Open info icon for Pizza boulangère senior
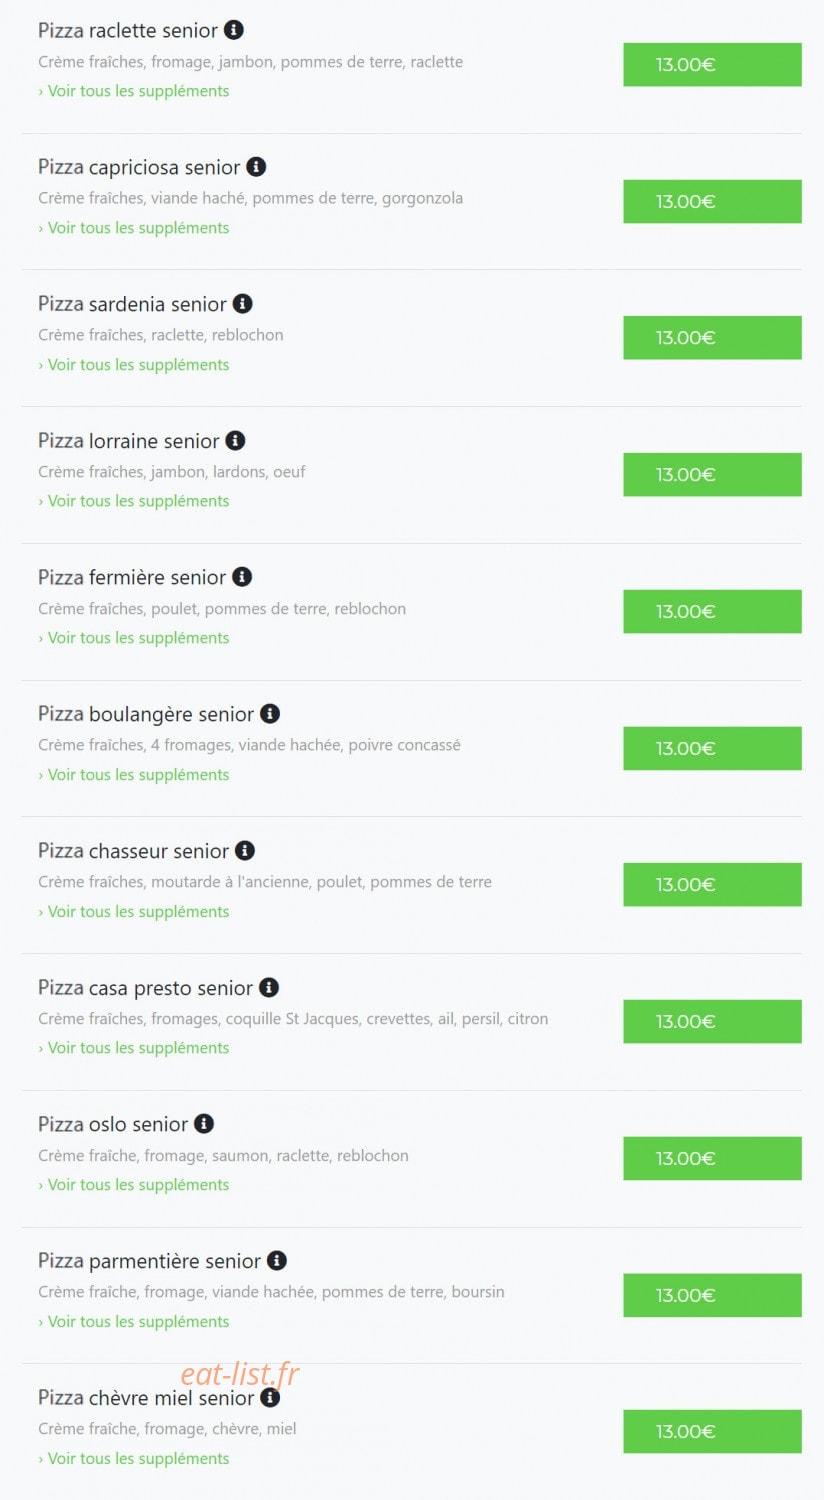Screen dimensions: 824x1500 tap(270, 713)
